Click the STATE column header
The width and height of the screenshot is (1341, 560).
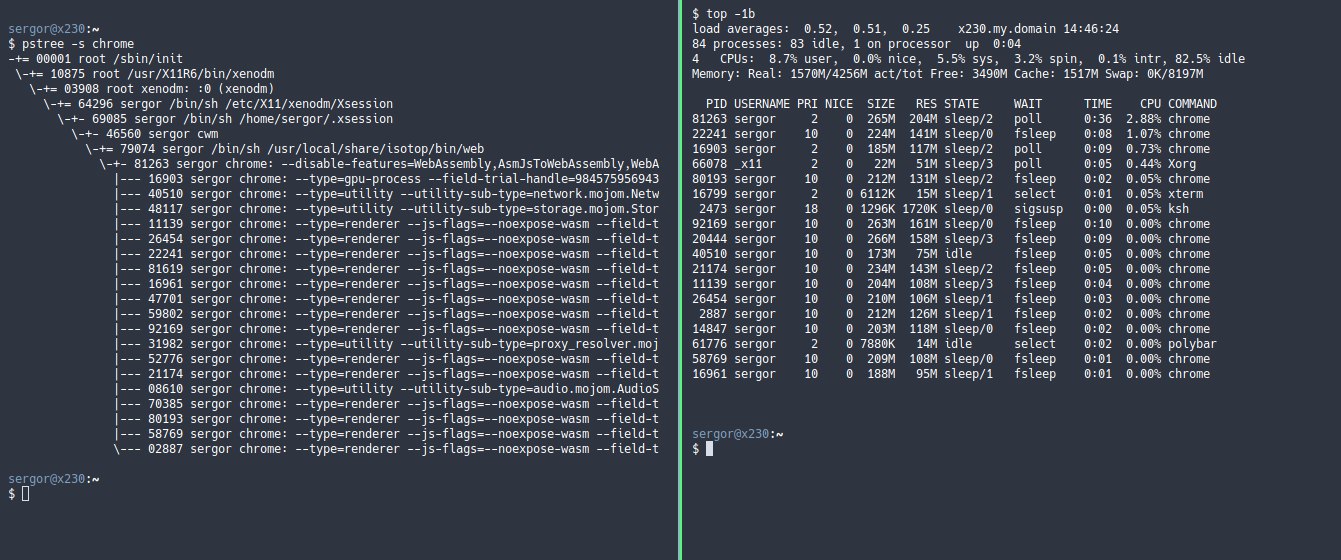[961, 104]
